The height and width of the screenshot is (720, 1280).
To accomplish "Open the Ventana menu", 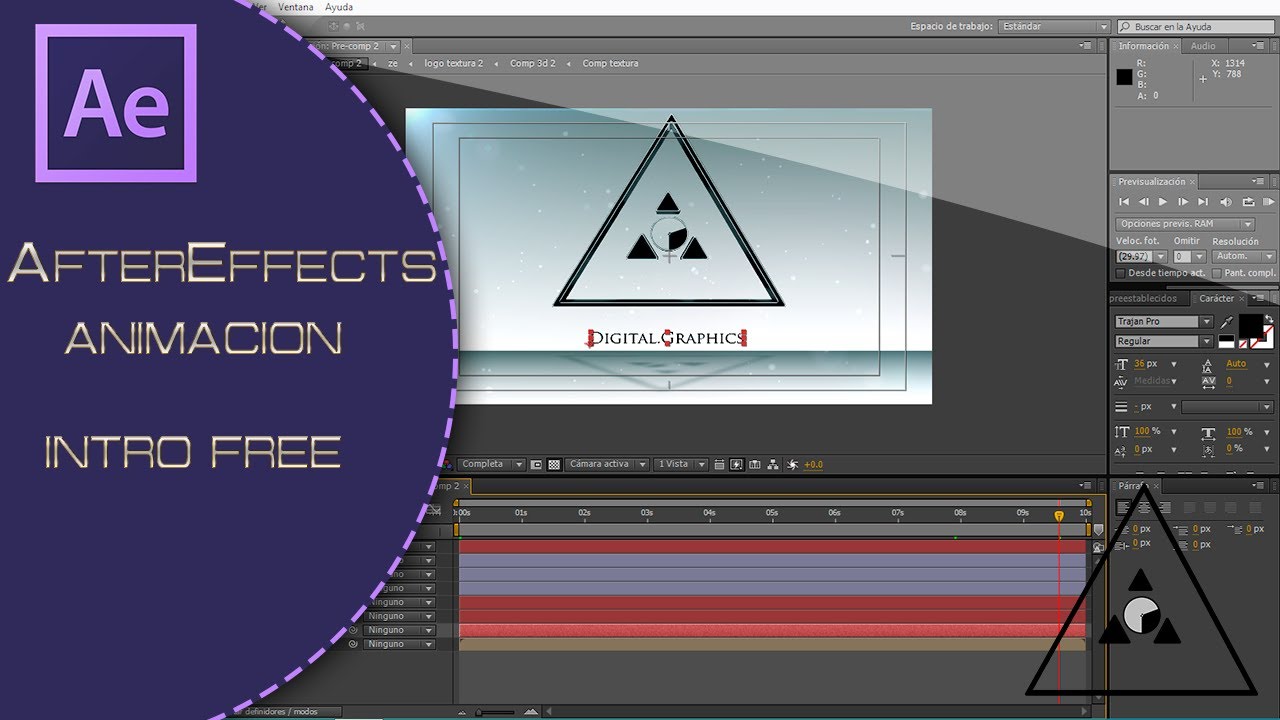I will point(296,7).
